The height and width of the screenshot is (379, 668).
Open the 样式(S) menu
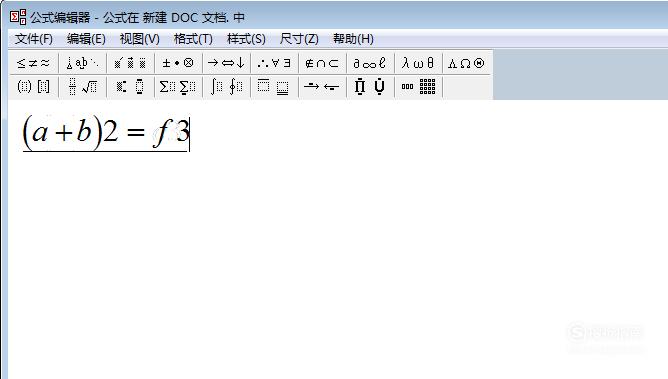click(246, 39)
